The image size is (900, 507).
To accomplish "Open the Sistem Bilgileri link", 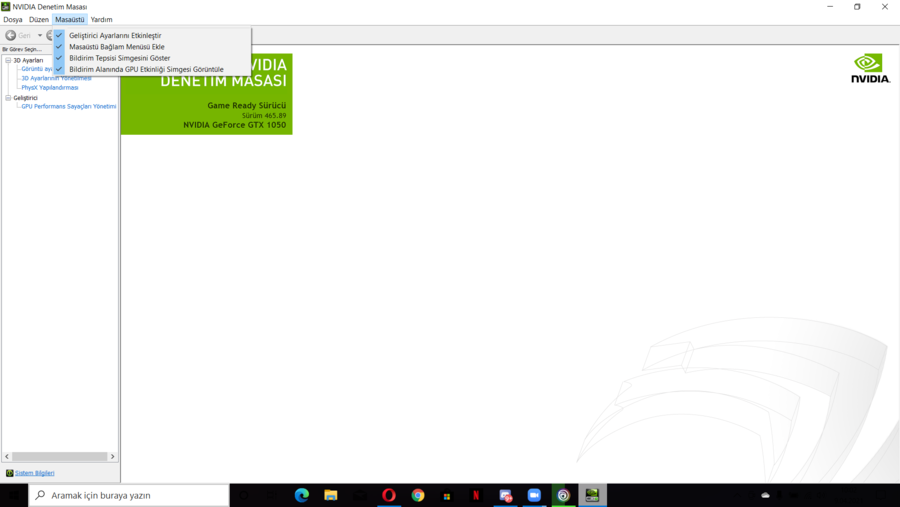I will click(34, 473).
